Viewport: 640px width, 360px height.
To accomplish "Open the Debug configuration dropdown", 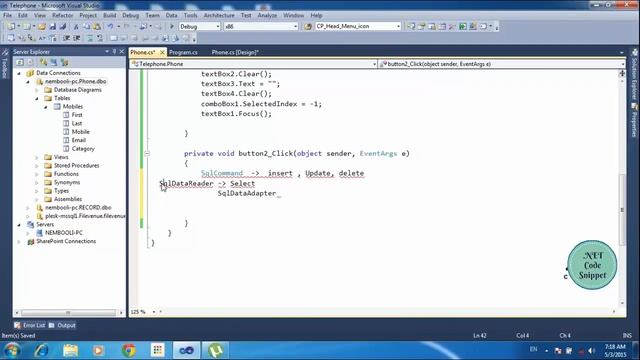I will 218,27.
